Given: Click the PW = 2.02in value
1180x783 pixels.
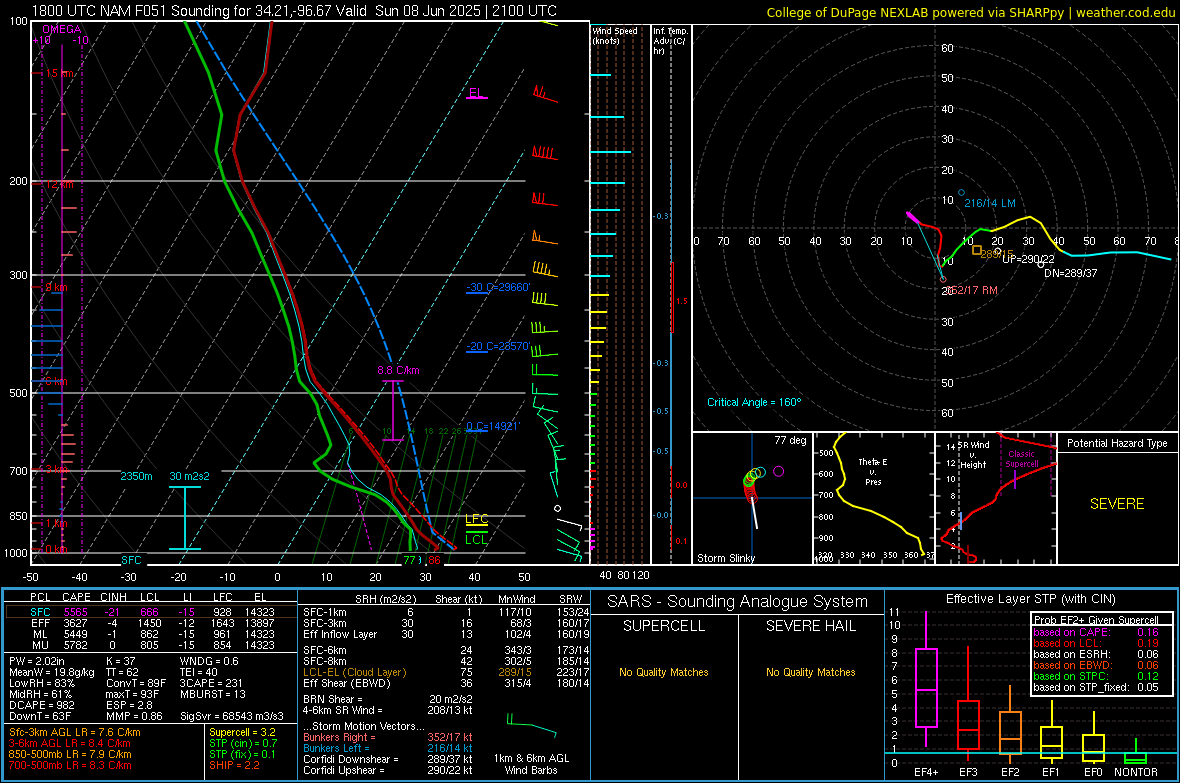Looking at the screenshot, I should [36, 661].
